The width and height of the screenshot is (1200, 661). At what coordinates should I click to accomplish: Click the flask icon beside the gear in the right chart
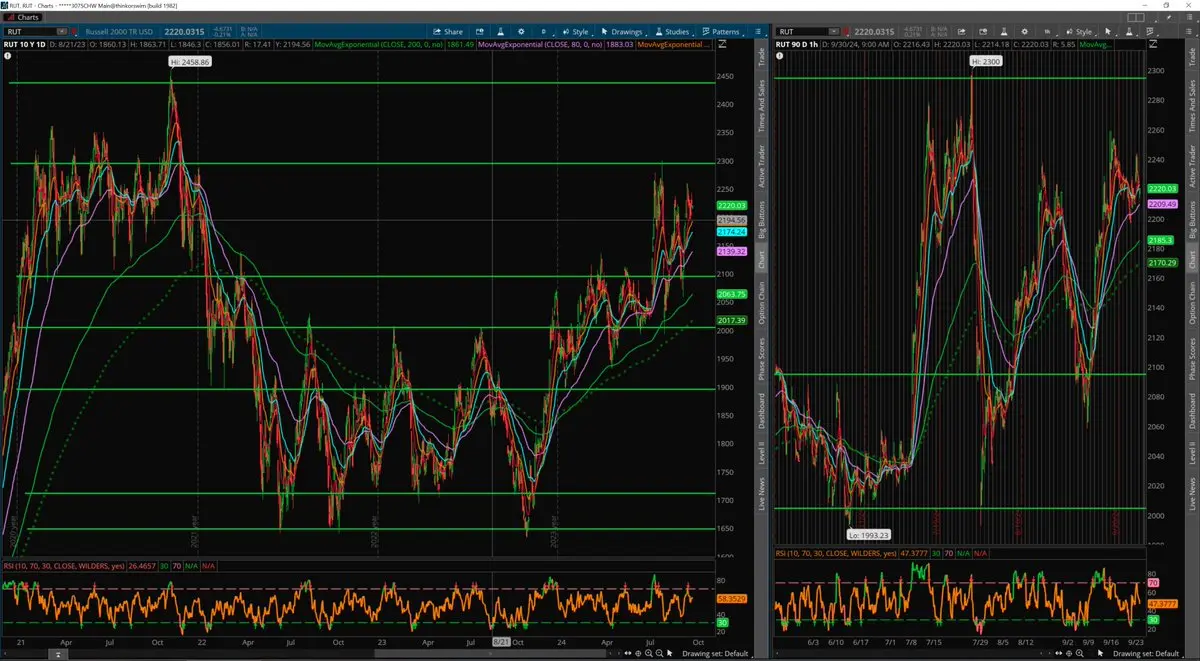[x=1002, y=32]
